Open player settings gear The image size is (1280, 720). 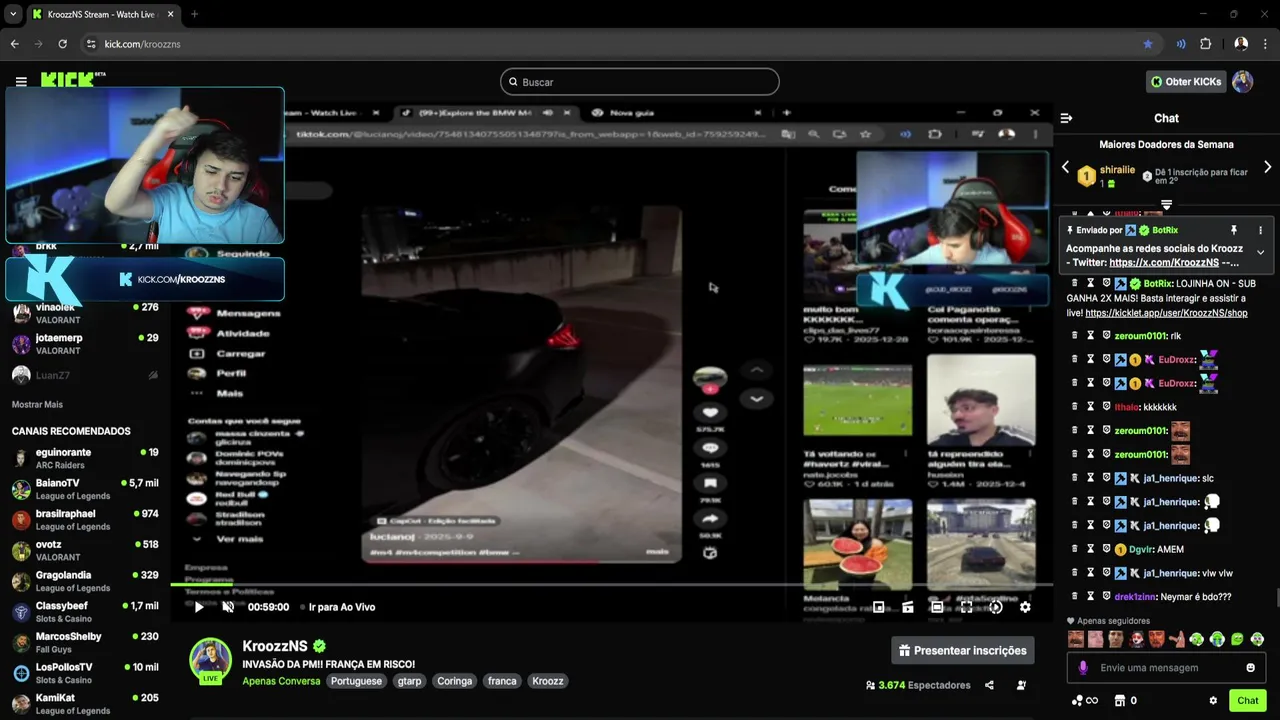1025,607
